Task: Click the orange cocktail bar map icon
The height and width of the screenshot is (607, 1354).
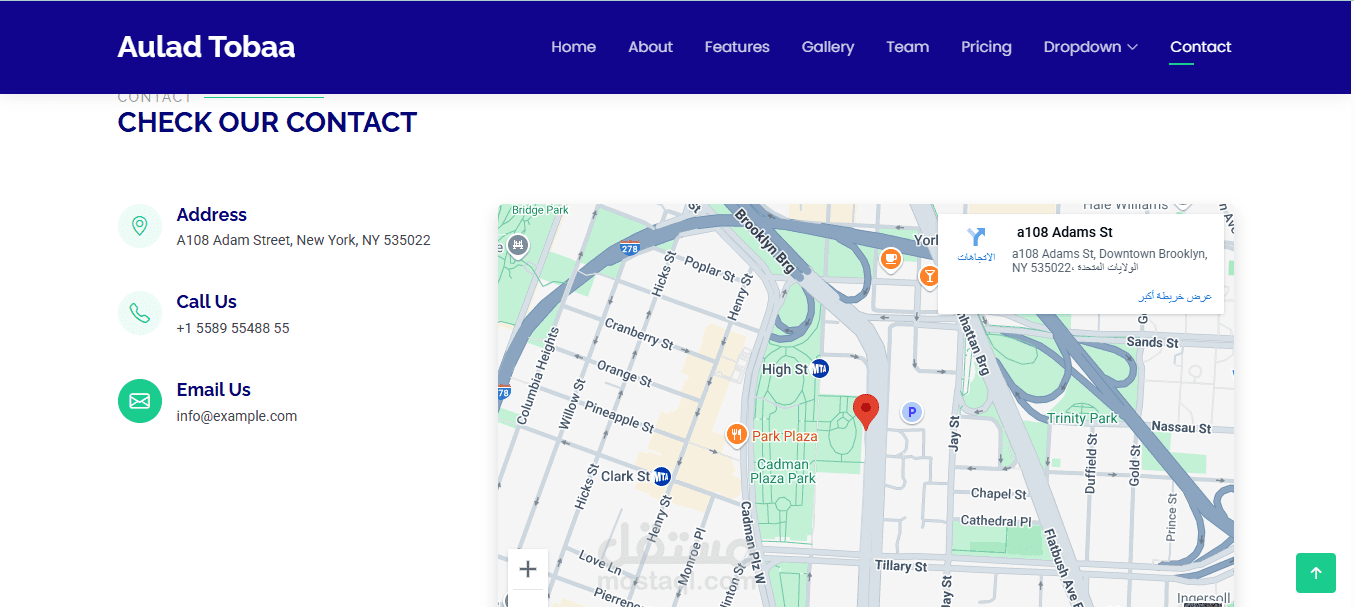Action: [x=929, y=275]
